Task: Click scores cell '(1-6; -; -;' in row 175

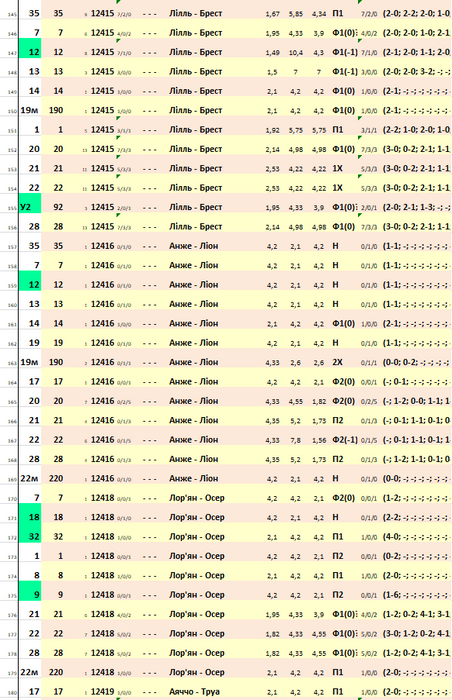Action: (417, 595)
